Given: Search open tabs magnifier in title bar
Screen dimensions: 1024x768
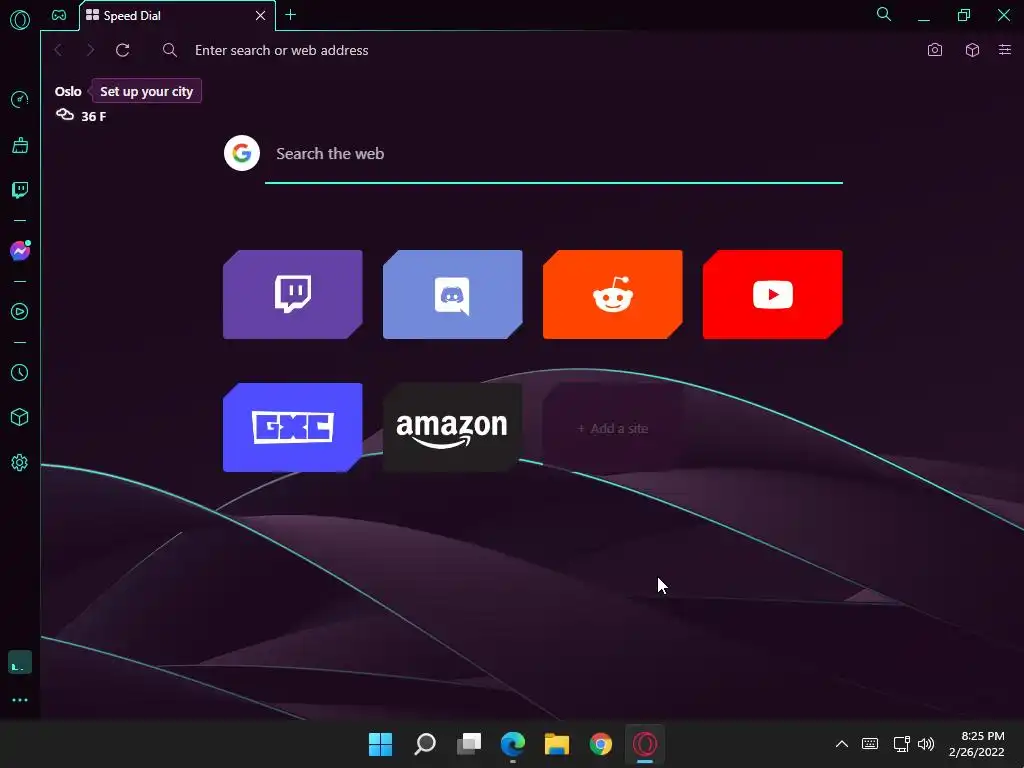Looking at the screenshot, I should coord(884,14).
